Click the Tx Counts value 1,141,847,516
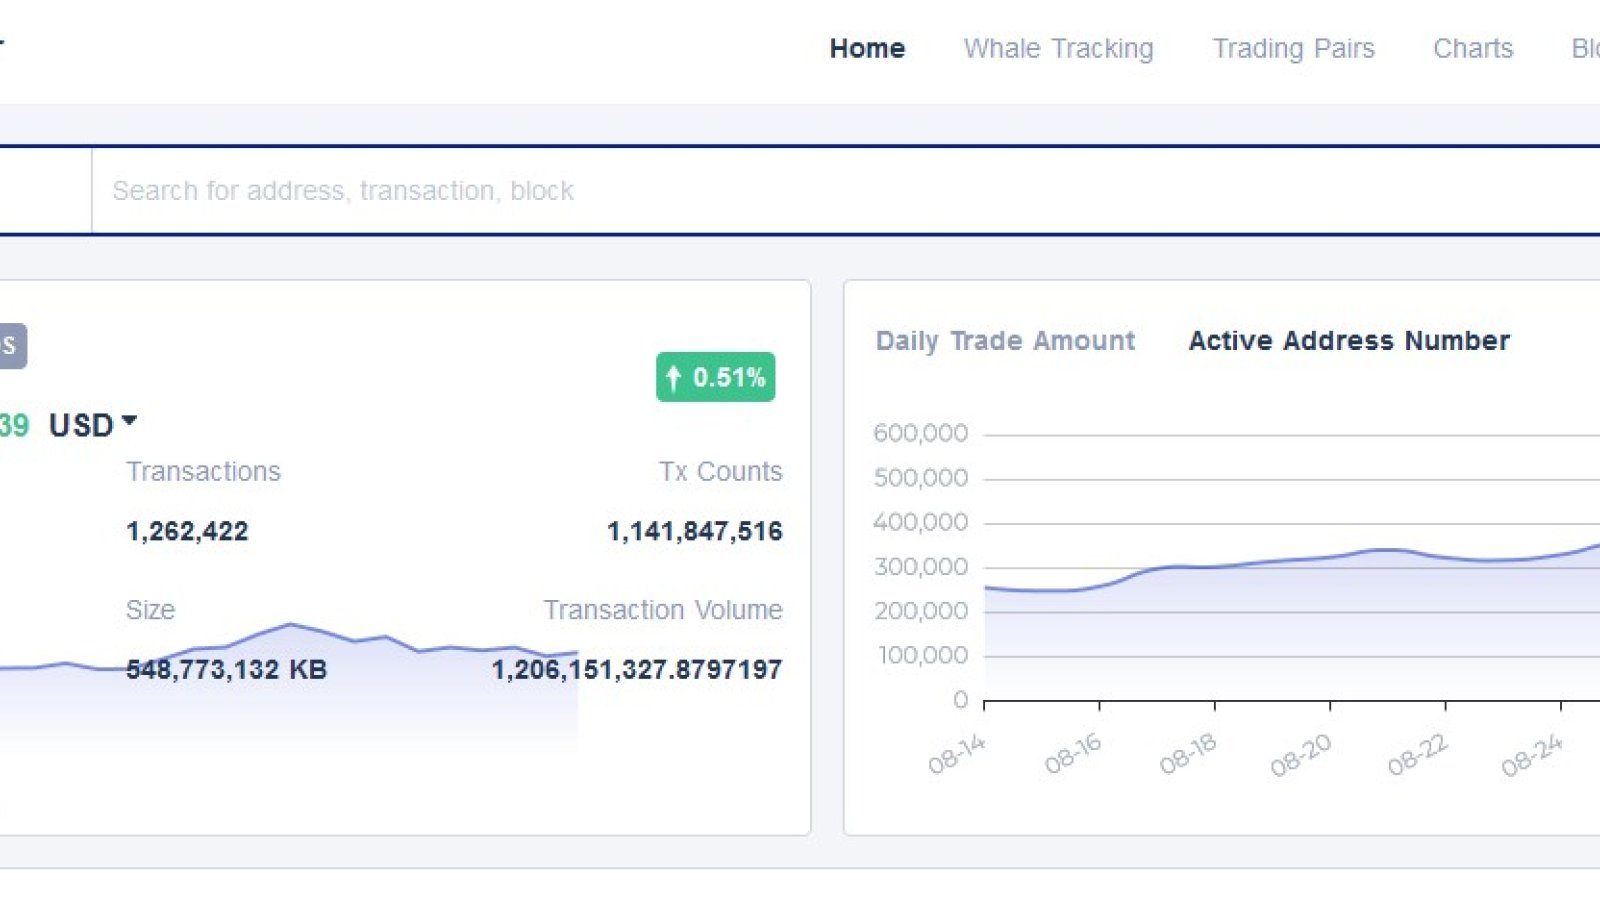 point(694,531)
